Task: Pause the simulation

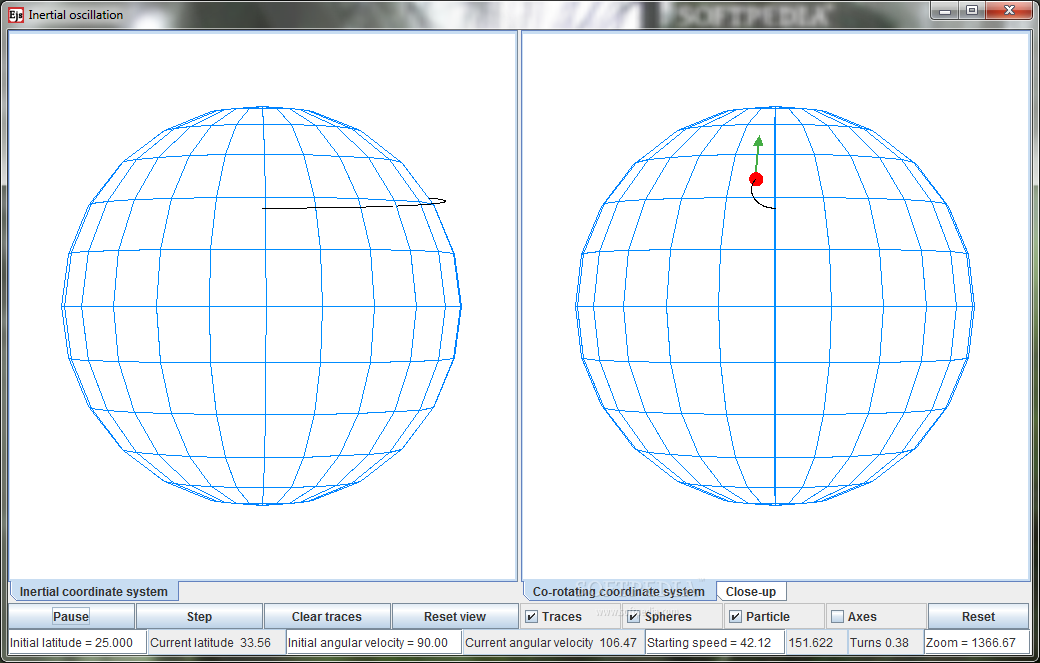Action: [71, 617]
